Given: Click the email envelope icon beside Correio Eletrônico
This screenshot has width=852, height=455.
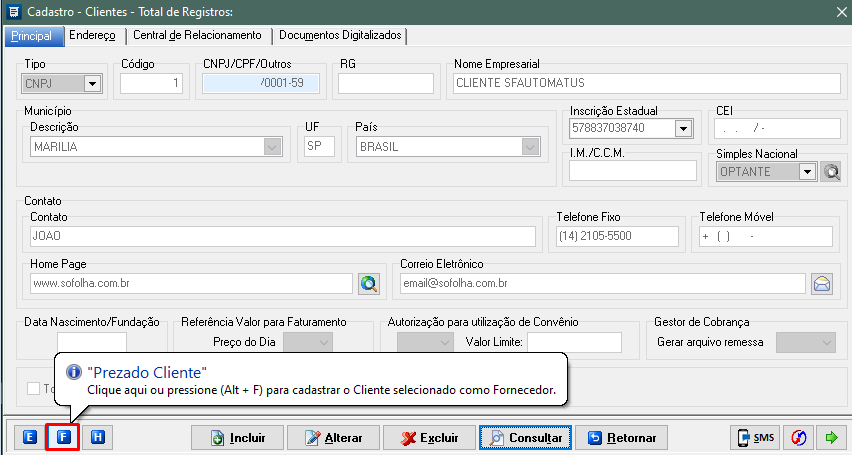Looking at the screenshot, I should tap(822, 283).
